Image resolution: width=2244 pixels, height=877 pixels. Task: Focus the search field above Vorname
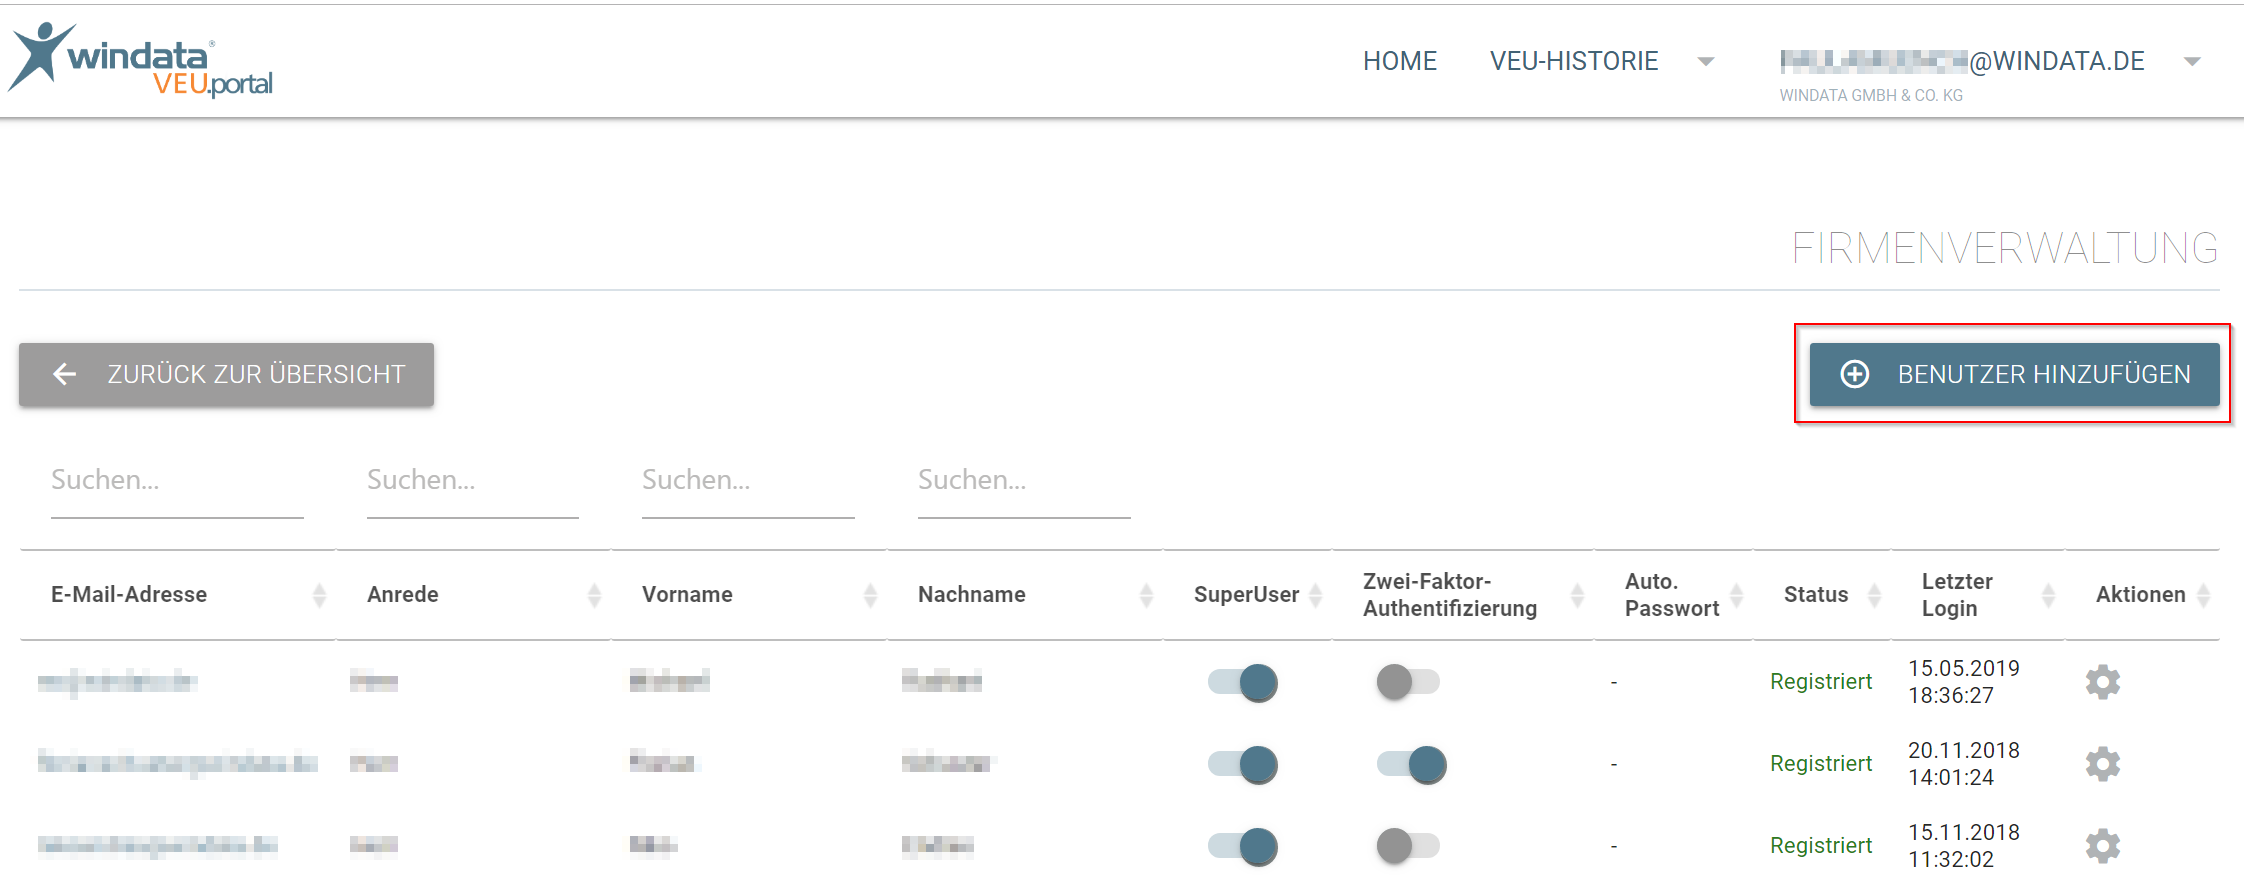tap(748, 481)
